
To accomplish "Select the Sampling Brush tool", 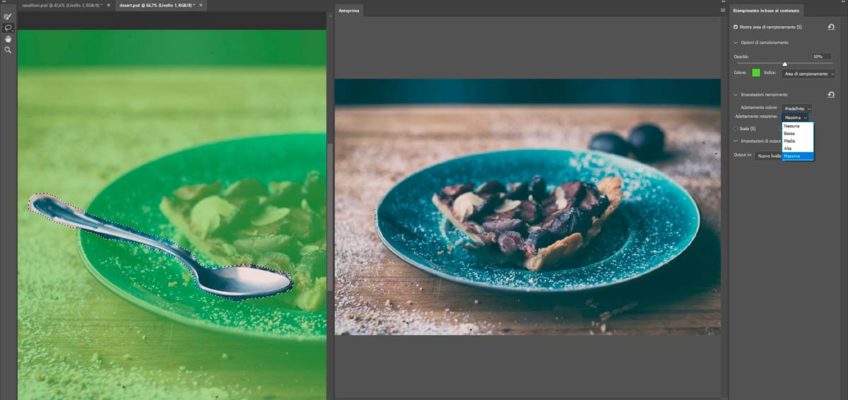I will (8, 16).
